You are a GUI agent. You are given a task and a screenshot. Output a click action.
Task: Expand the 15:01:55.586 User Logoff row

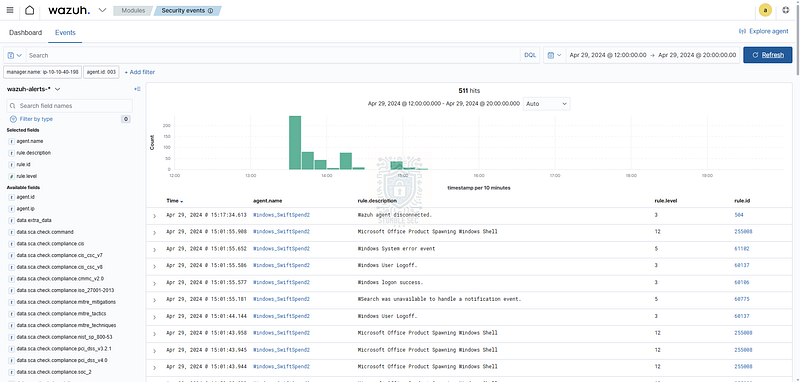click(x=155, y=266)
